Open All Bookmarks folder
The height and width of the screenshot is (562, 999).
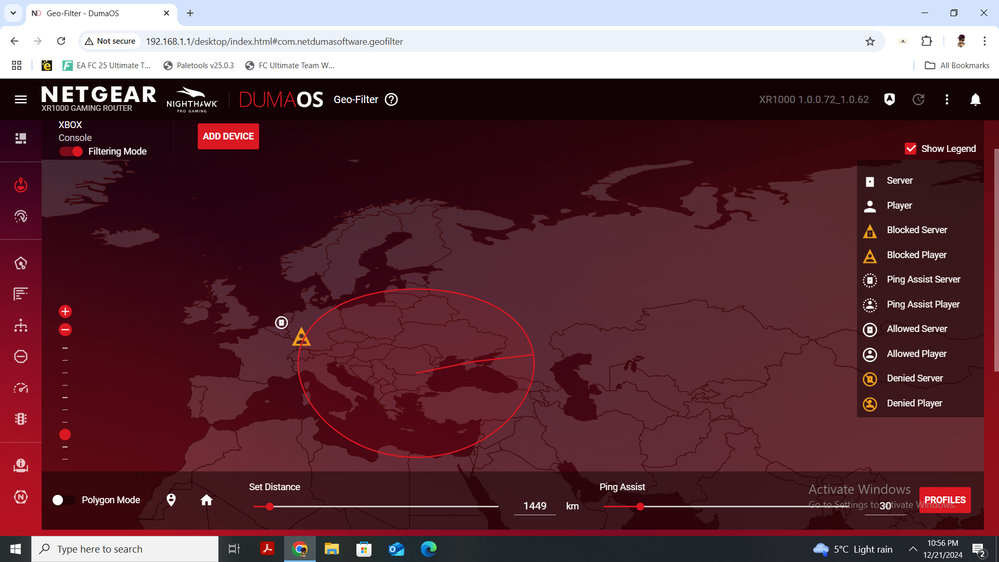[x=957, y=65]
